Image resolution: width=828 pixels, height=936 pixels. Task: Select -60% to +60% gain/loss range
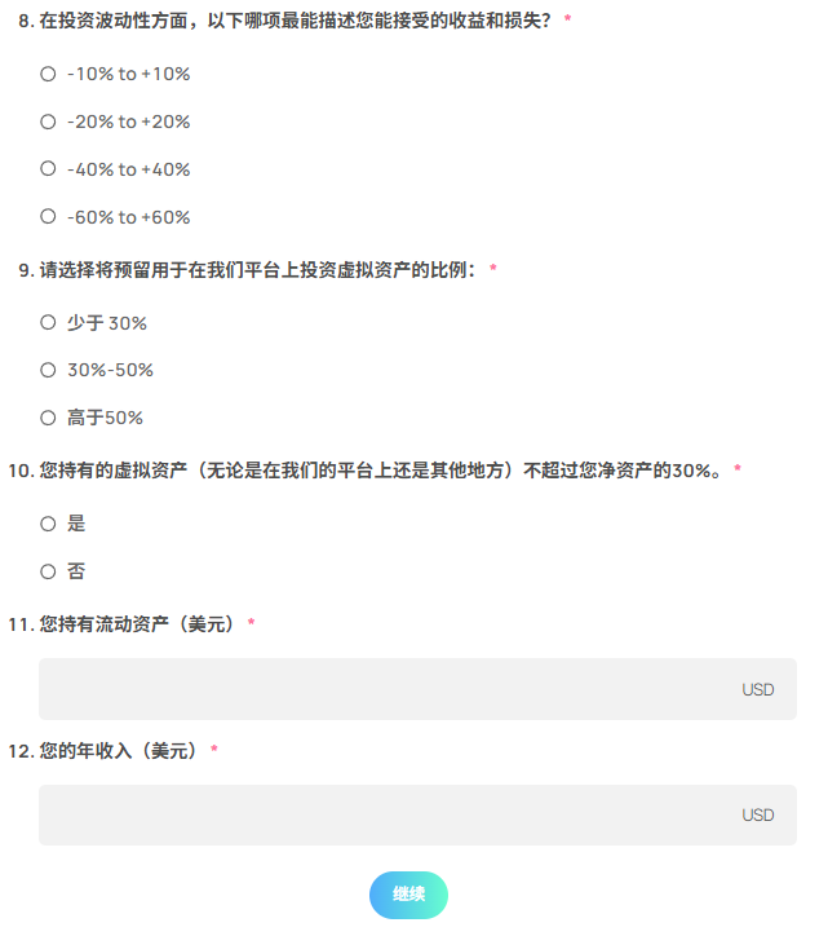point(48,216)
